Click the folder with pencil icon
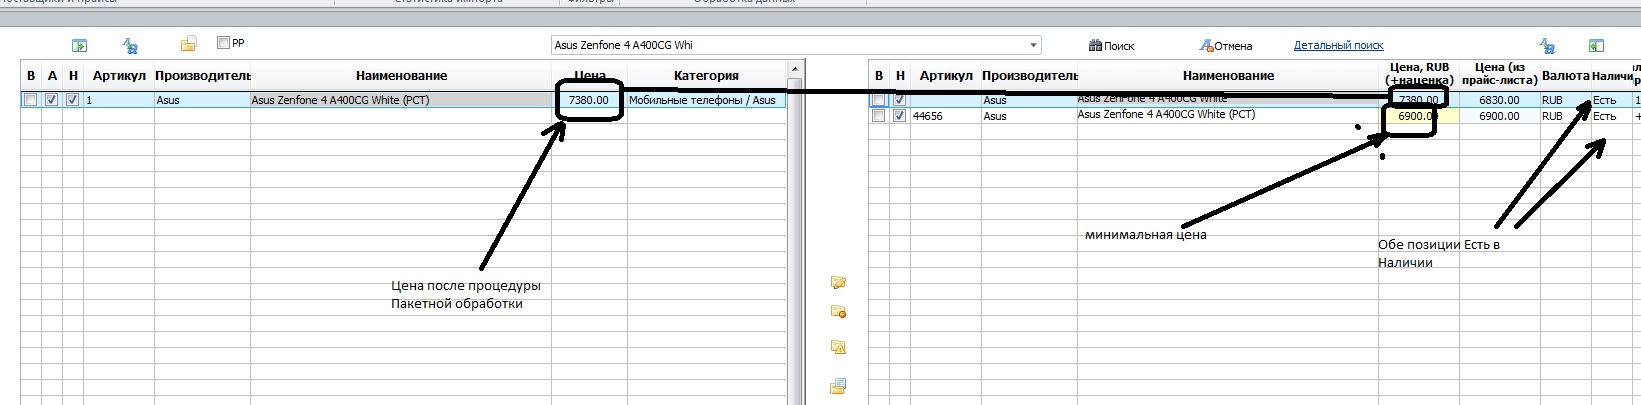The width and height of the screenshot is (1641, 405). coord(839,283)
